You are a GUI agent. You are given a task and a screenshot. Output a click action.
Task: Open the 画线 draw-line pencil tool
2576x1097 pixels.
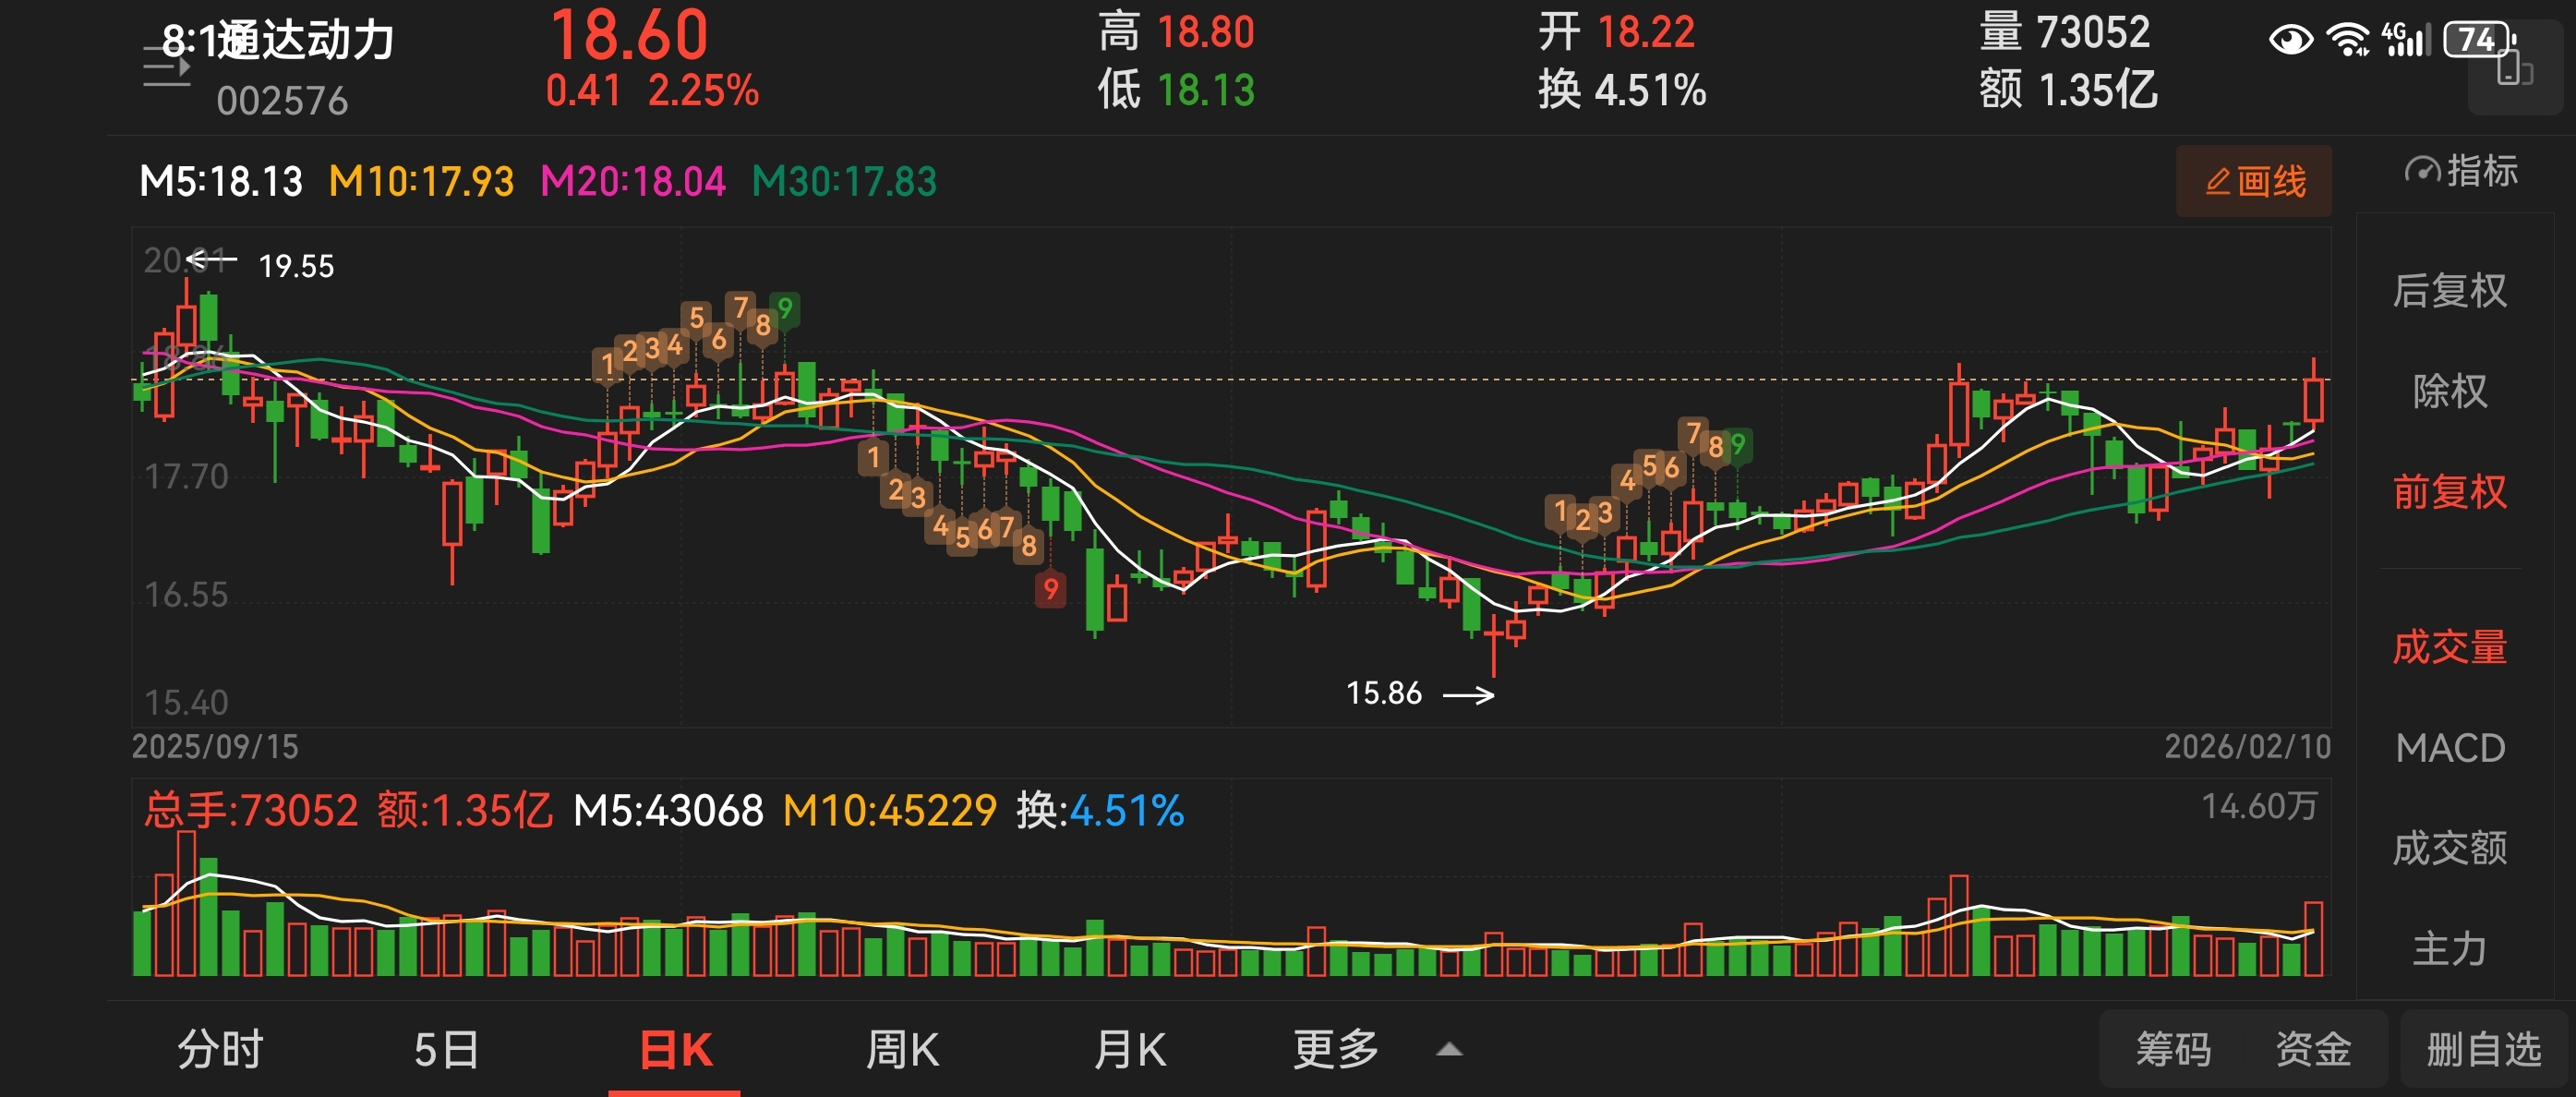[x=2254, y=182]
